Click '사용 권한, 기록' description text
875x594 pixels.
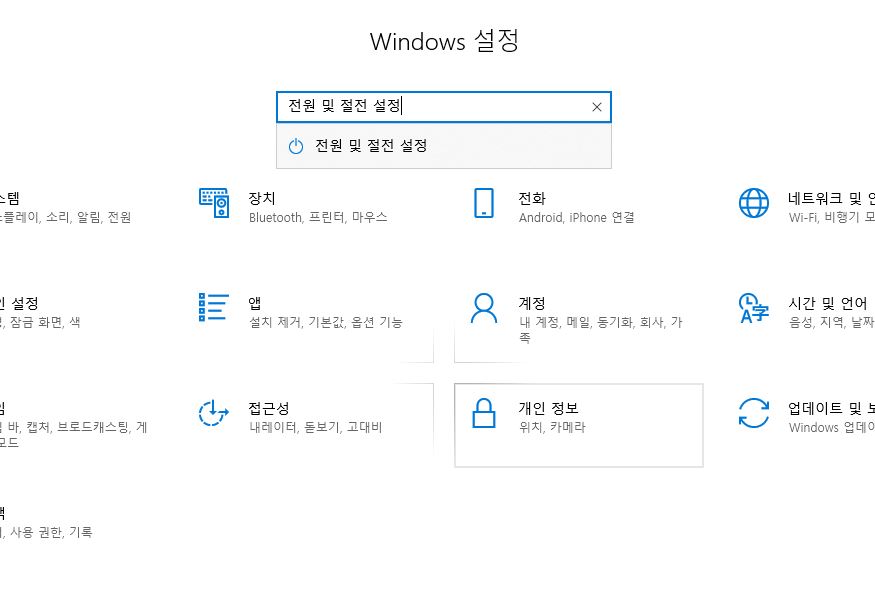(x=51, y=532)
